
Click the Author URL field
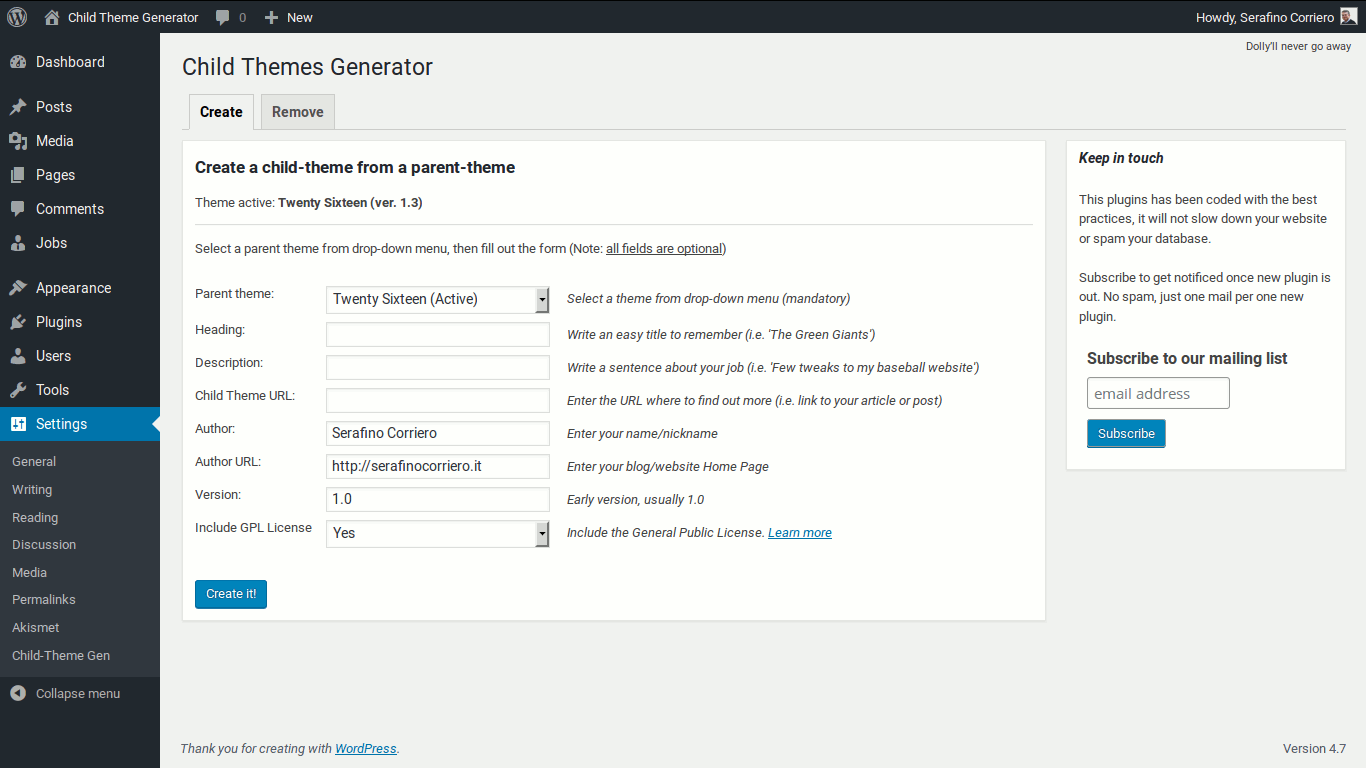pyautogui.click(x=438, y=466)
